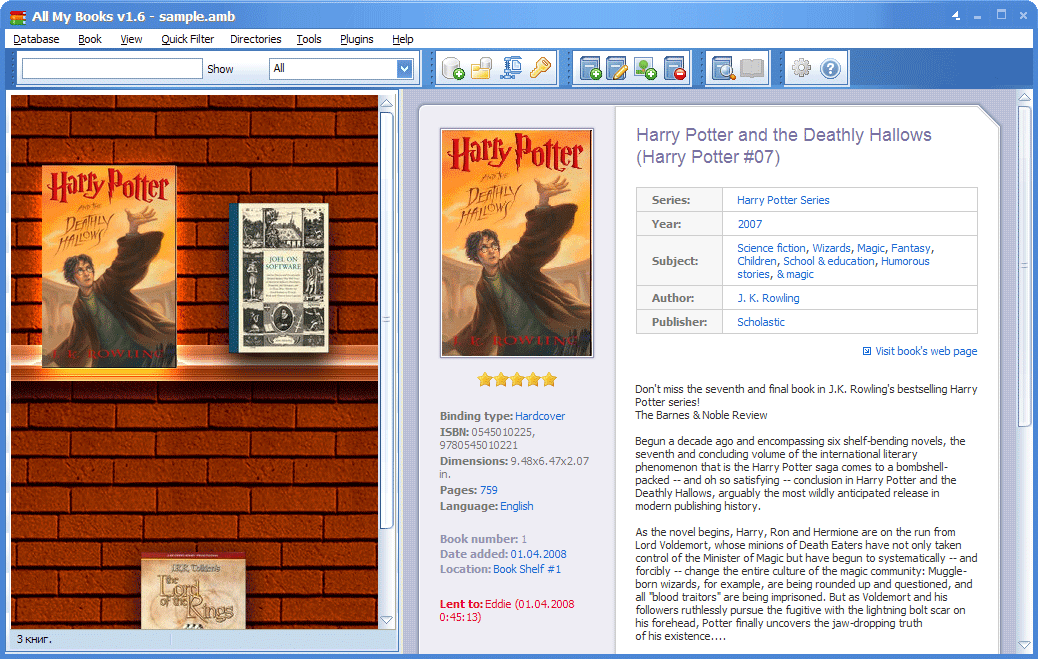Click the English language link
The height and width of the screenshot is (659, 1038).
tap(516, 506)
